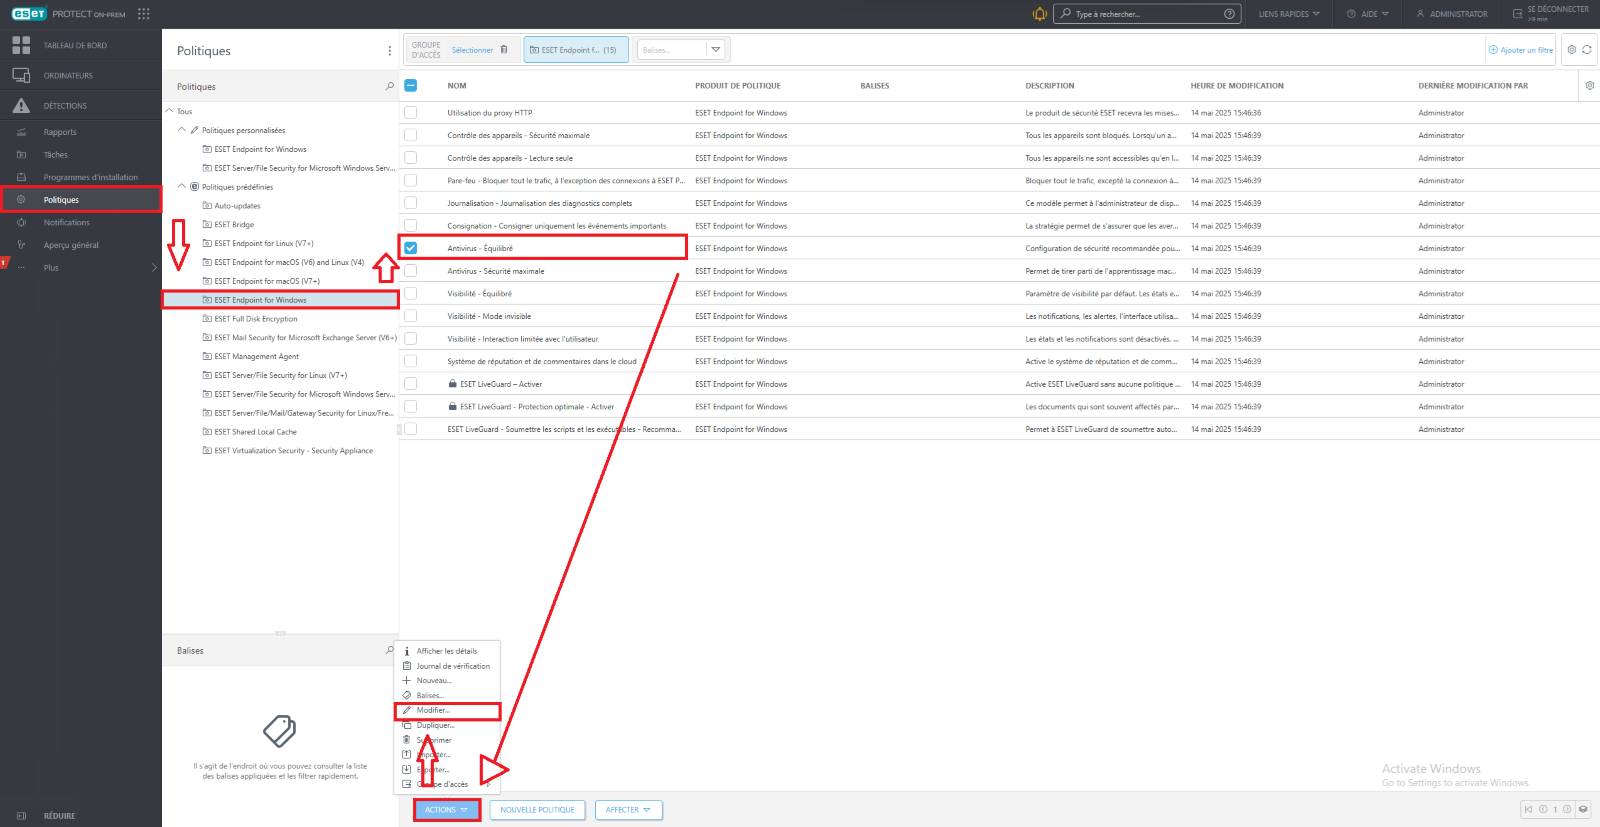This screenshot has width=1600, height=827.
Task: Choose Journal de vérification from the menu
Action: [x=453, y=666]
